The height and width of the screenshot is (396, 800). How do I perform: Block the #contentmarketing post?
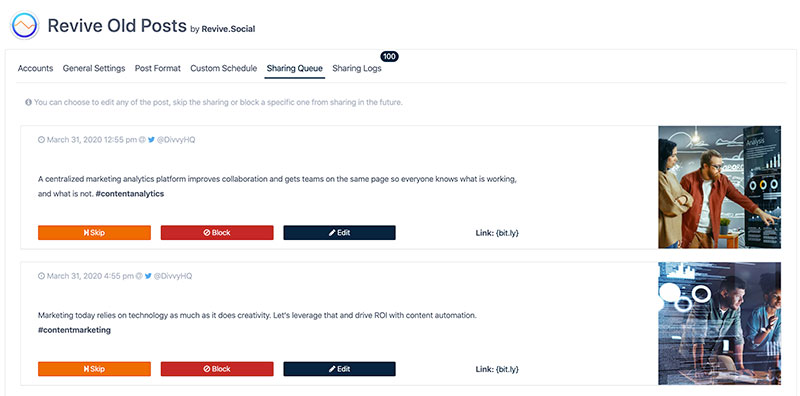217,369
